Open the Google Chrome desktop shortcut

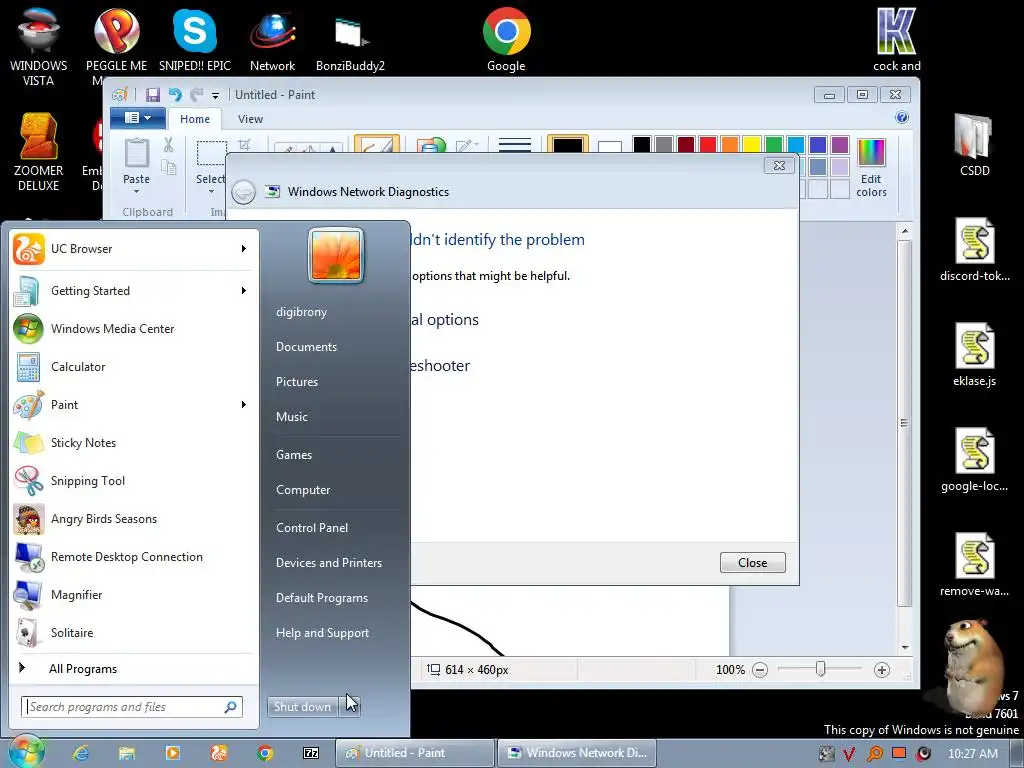click(506, 40)
